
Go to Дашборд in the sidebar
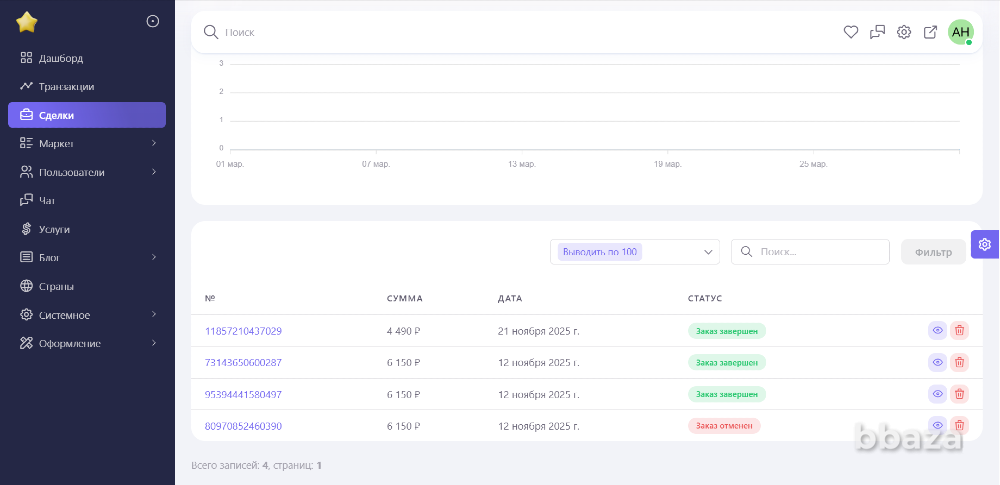(x=60, y=58)
